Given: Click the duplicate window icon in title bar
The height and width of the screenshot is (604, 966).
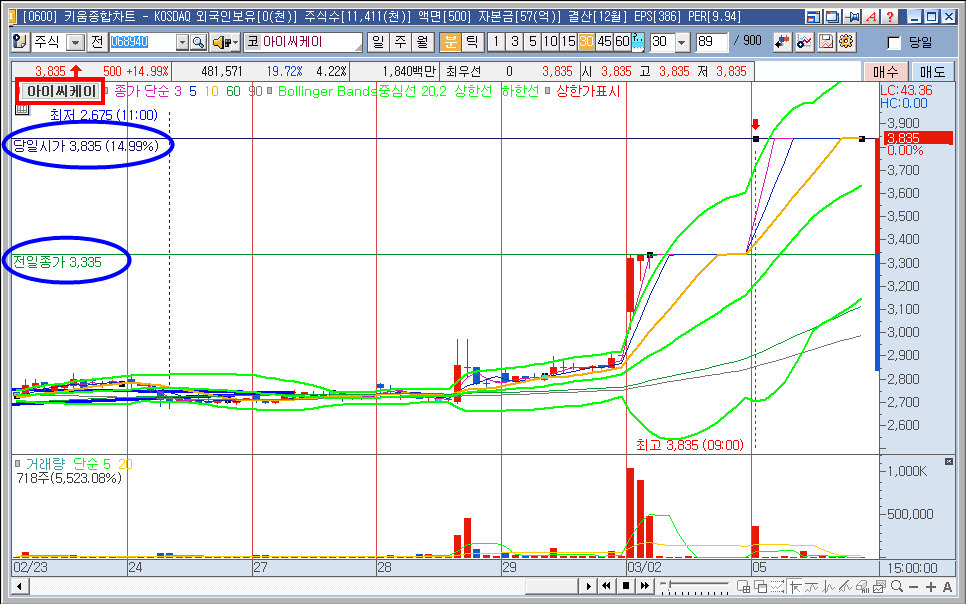Looking at the screenshot, I should click(832, 17).
